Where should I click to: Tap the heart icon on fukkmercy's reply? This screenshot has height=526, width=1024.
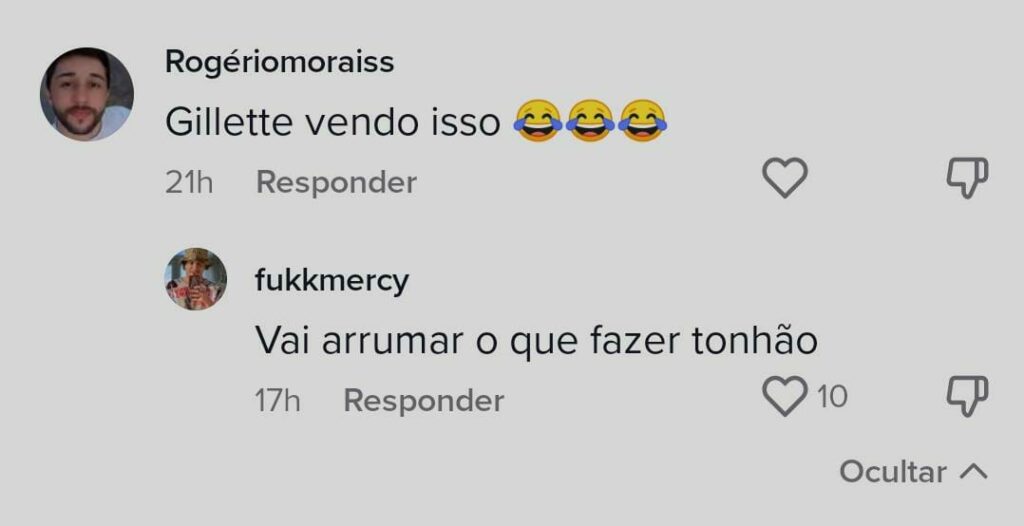click(x=785, y=396)
